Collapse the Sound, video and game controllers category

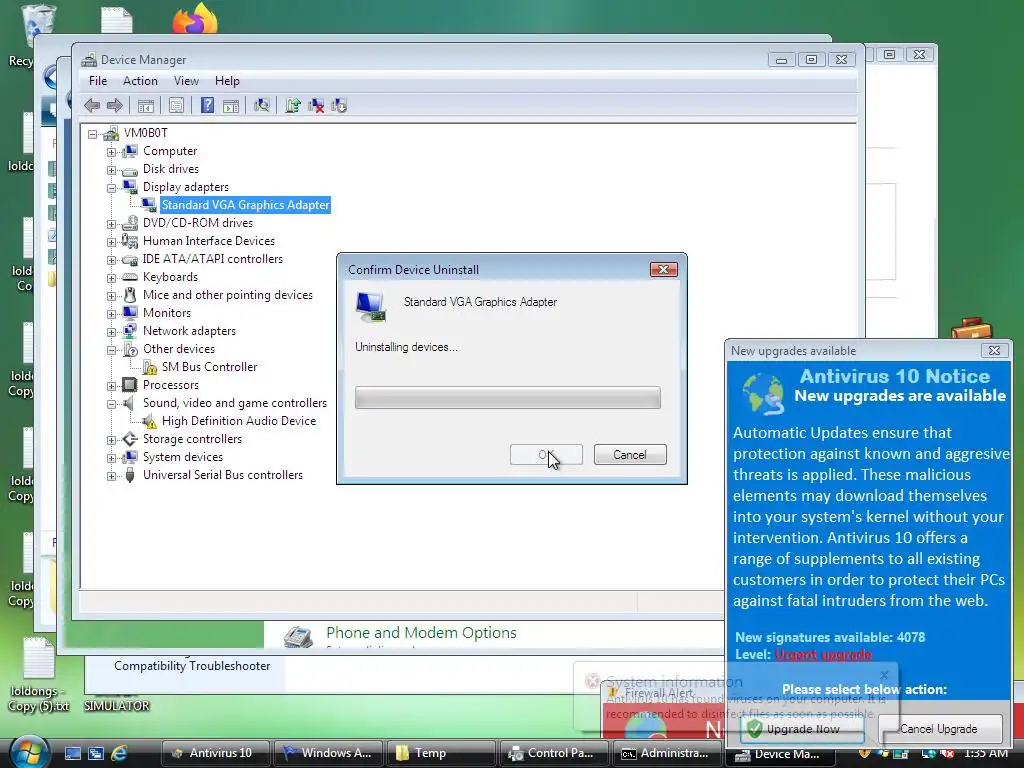point(112,404)
